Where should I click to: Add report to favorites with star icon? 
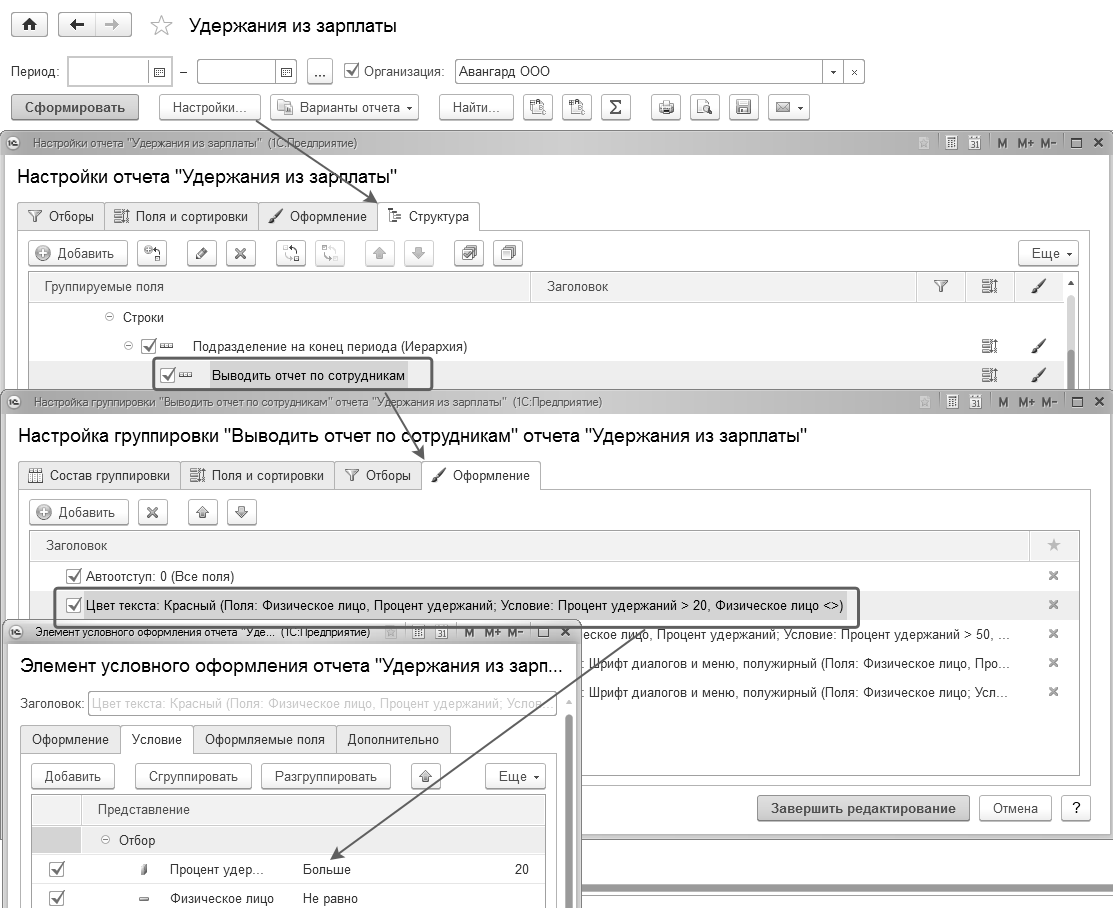coord(162,26)
